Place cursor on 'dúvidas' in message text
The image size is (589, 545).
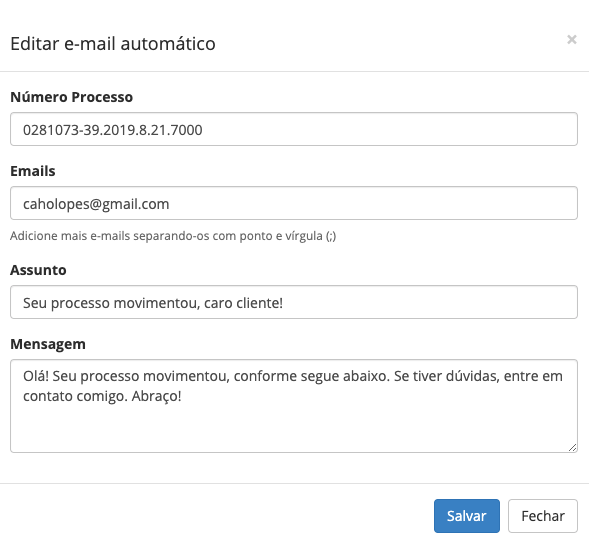pyautogui.click(x=473, y=376)
